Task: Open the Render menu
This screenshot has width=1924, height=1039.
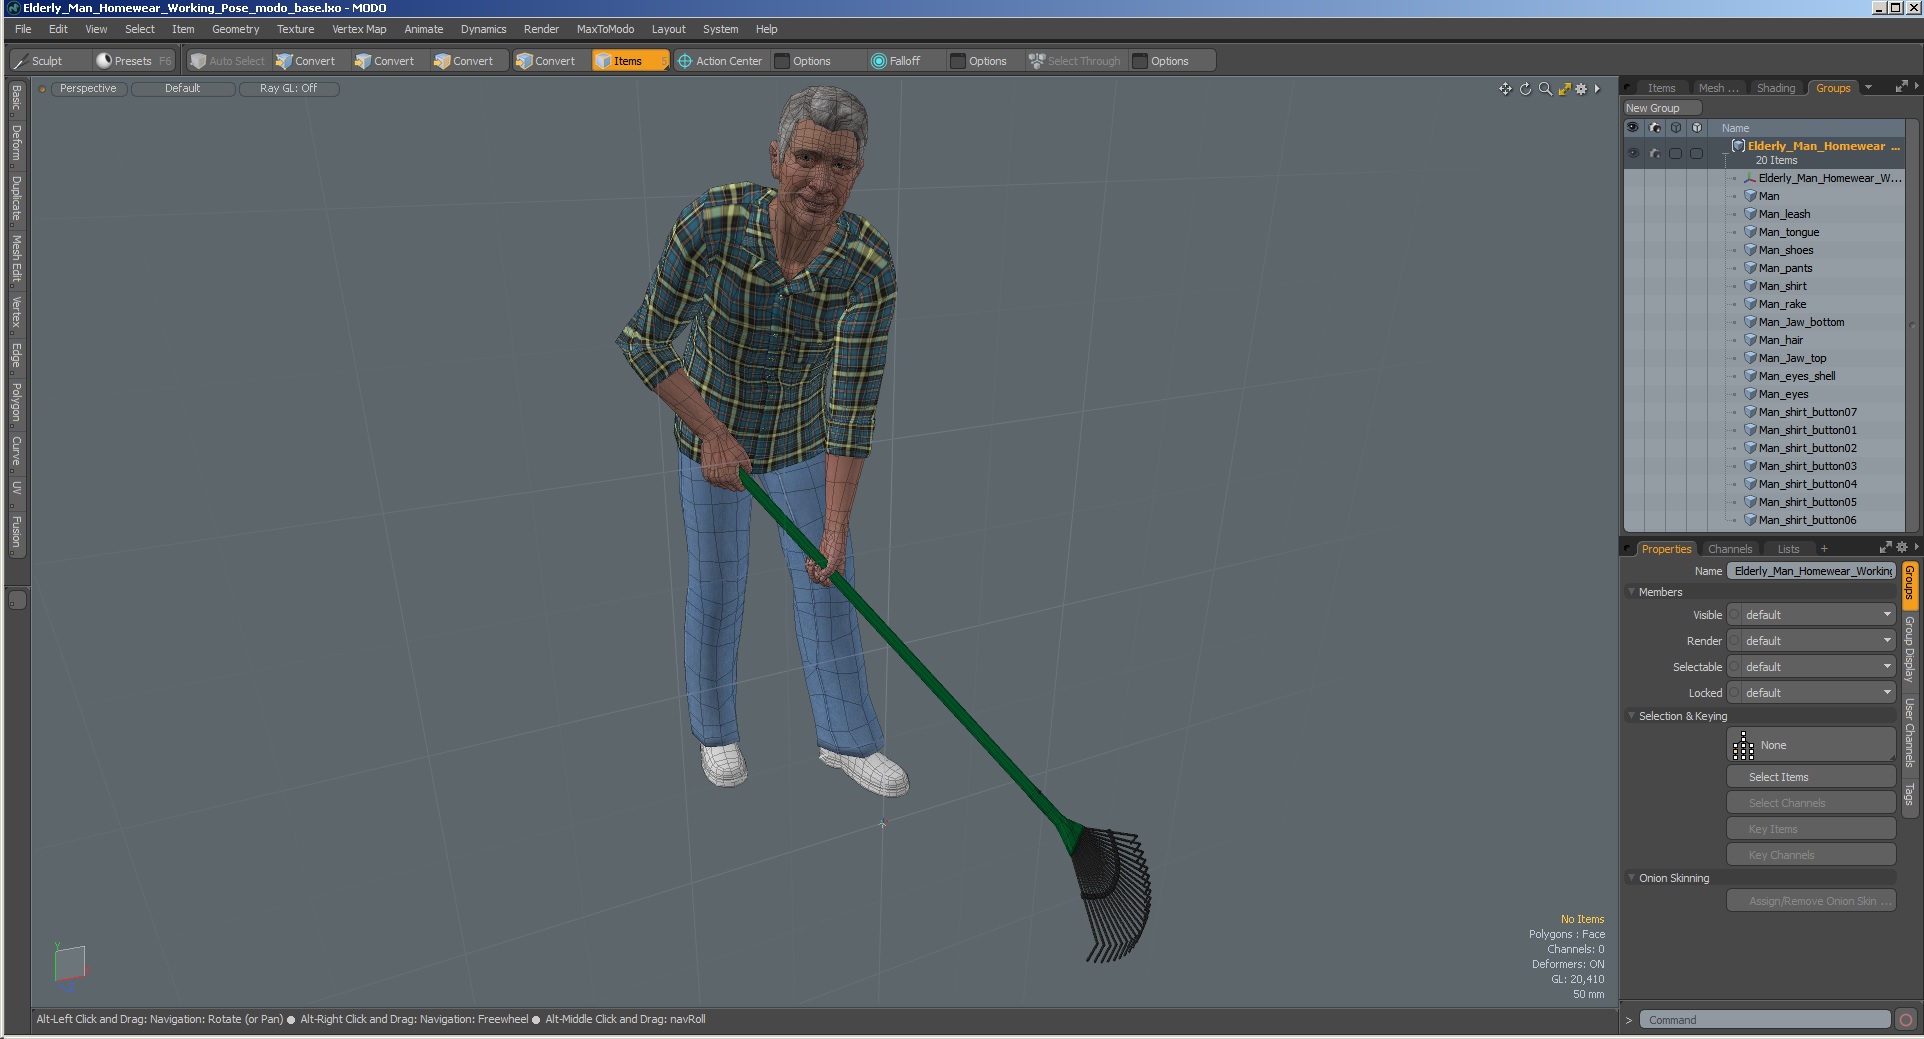Action: [541, 29]
